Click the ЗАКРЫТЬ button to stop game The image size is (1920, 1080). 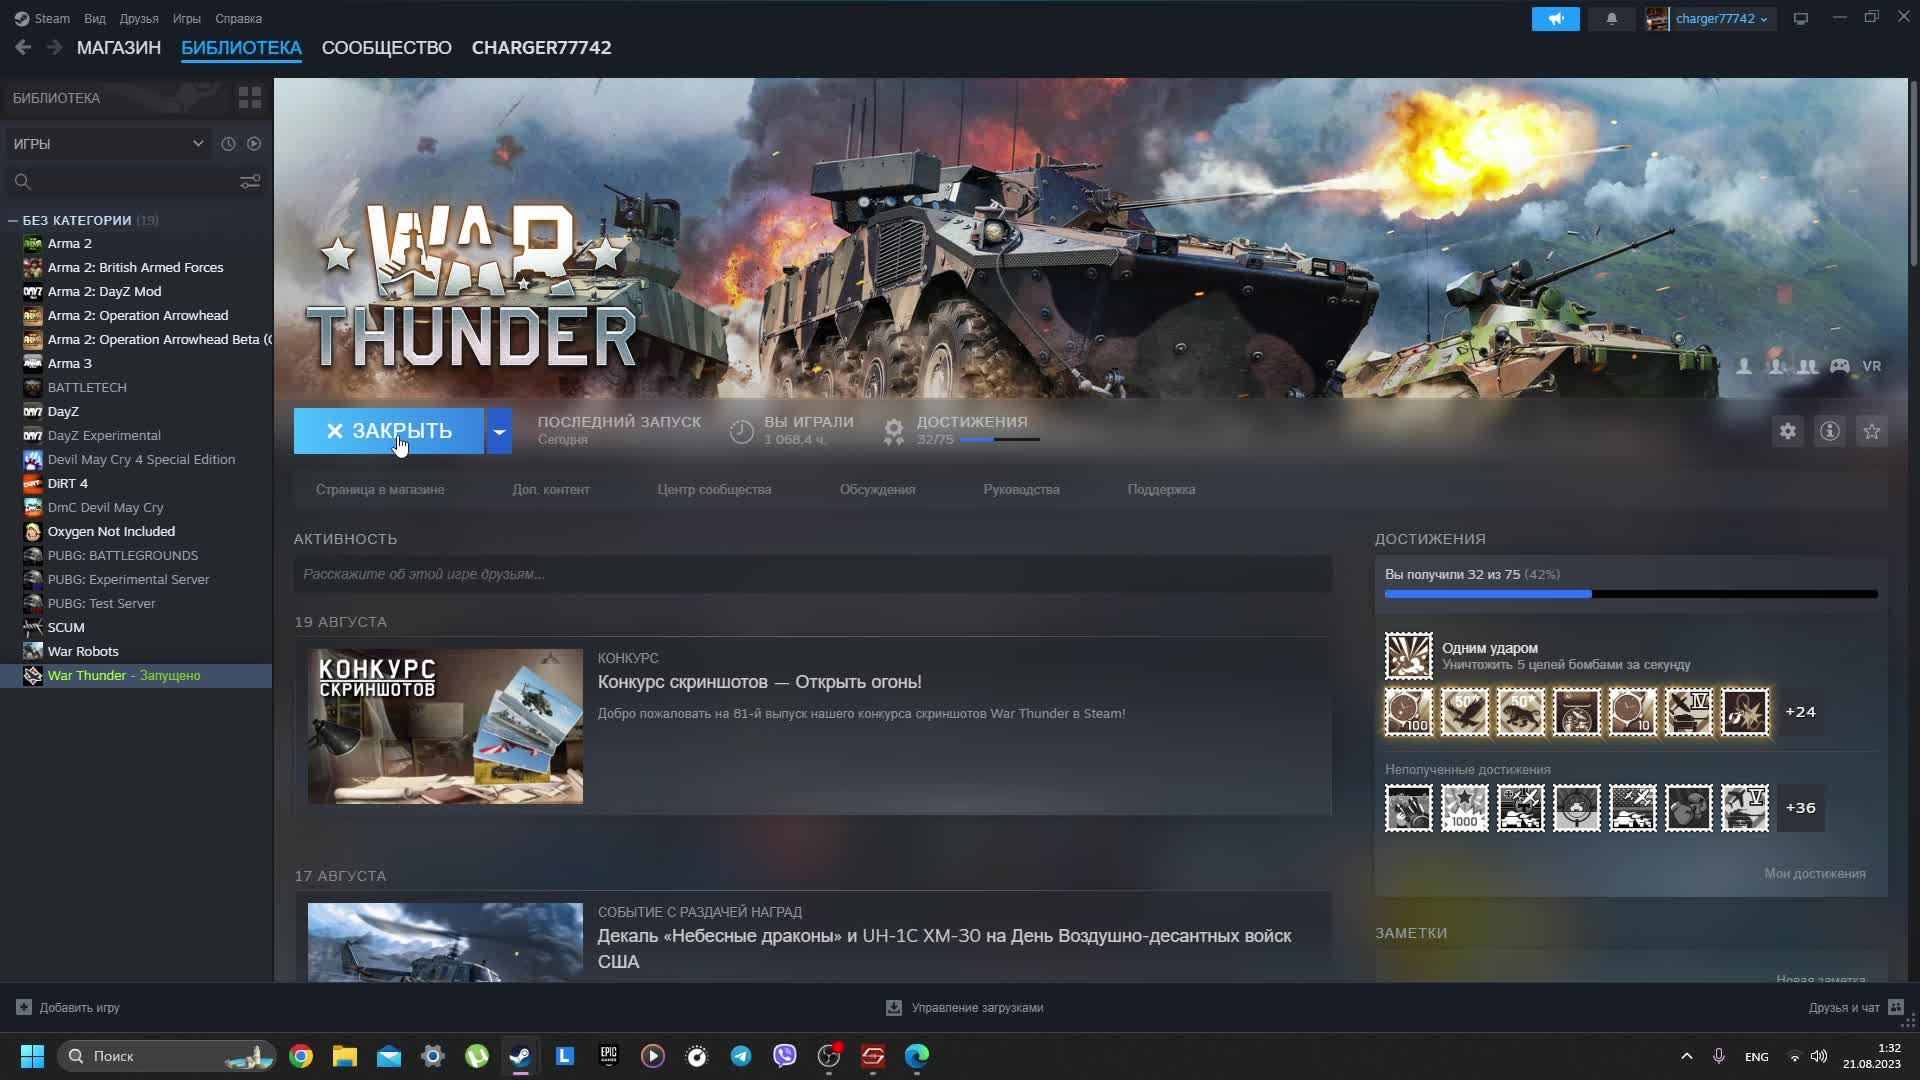click(389, 431)
